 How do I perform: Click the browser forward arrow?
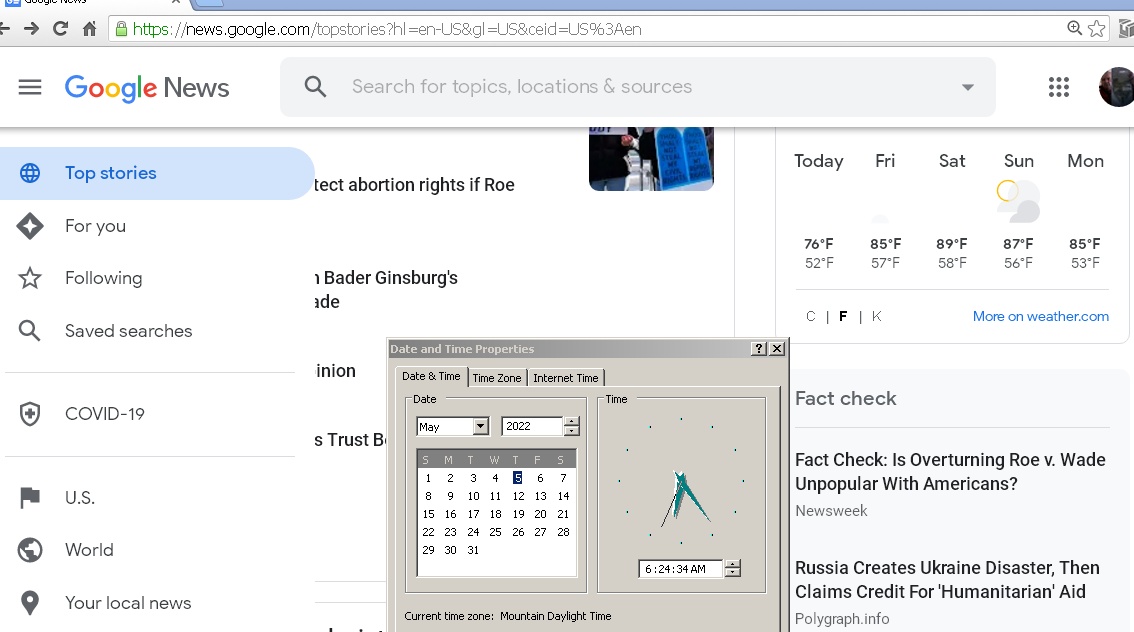coord(31,29)
